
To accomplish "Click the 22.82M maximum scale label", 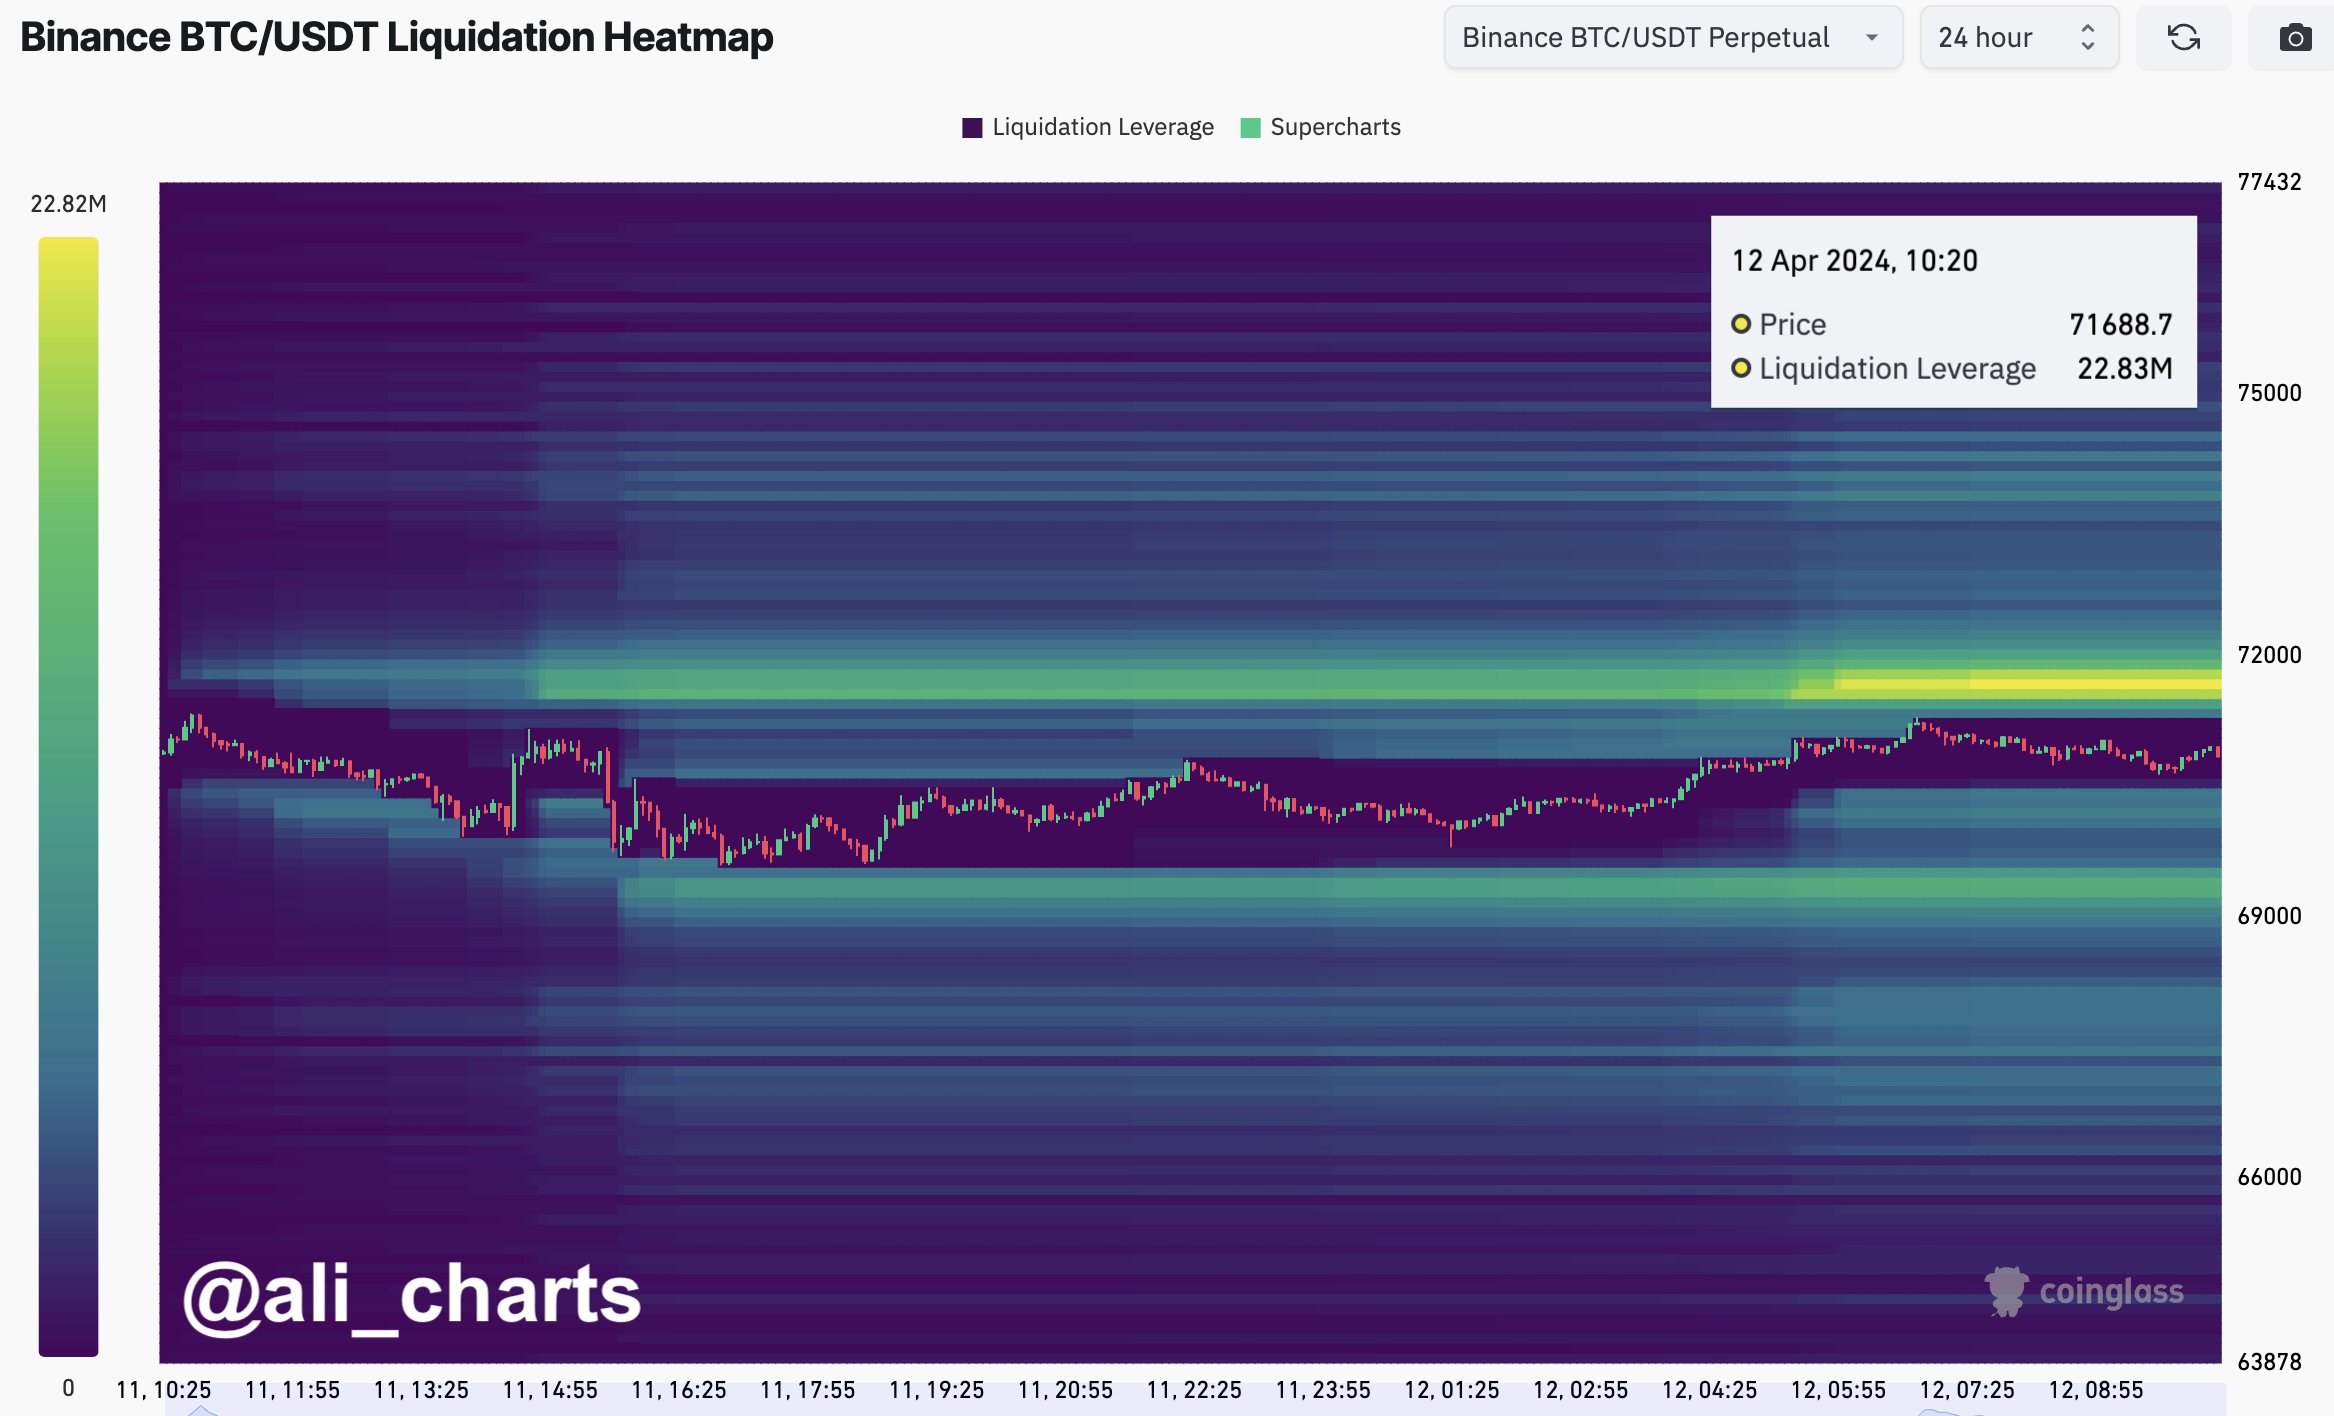I will coord(68,204).
